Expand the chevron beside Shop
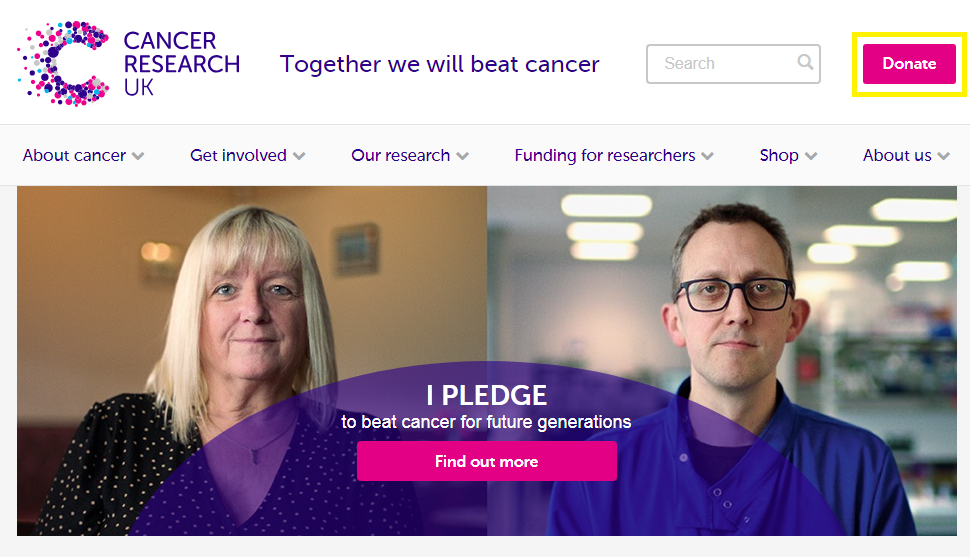The width and height of the screenshot is (970, 557). click(x=811, y=156)
